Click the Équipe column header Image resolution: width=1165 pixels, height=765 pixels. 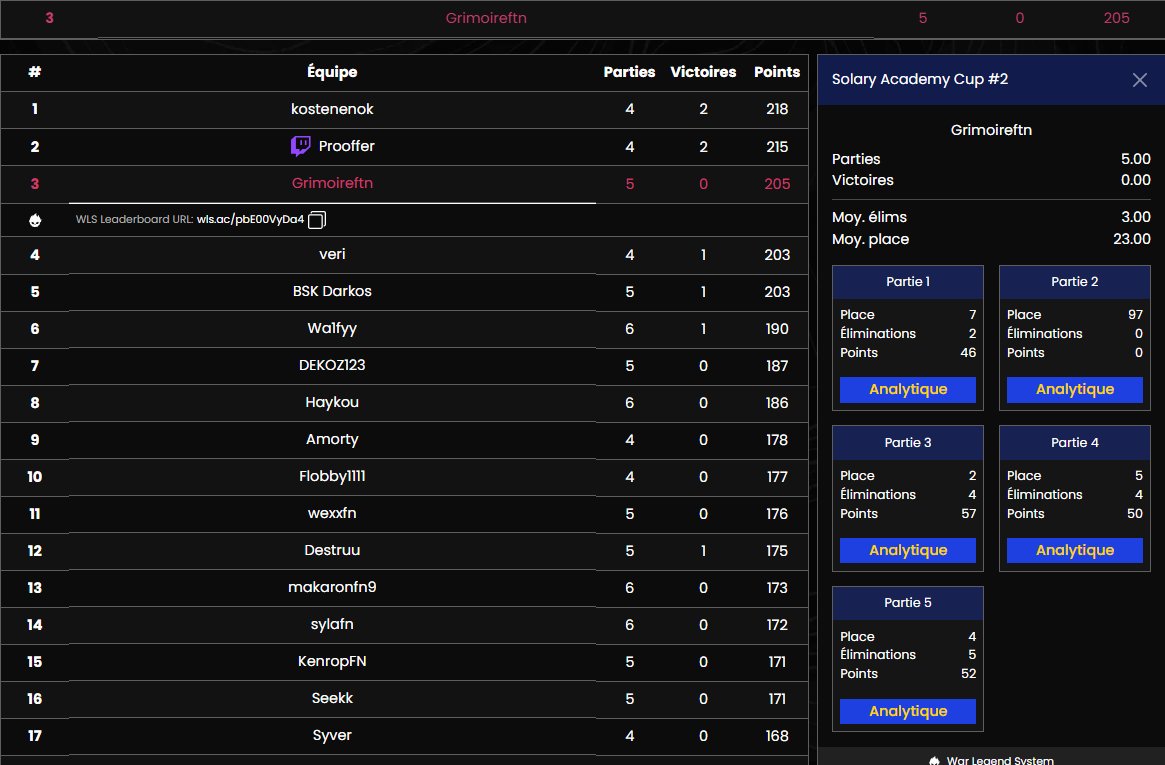[332, 72]
